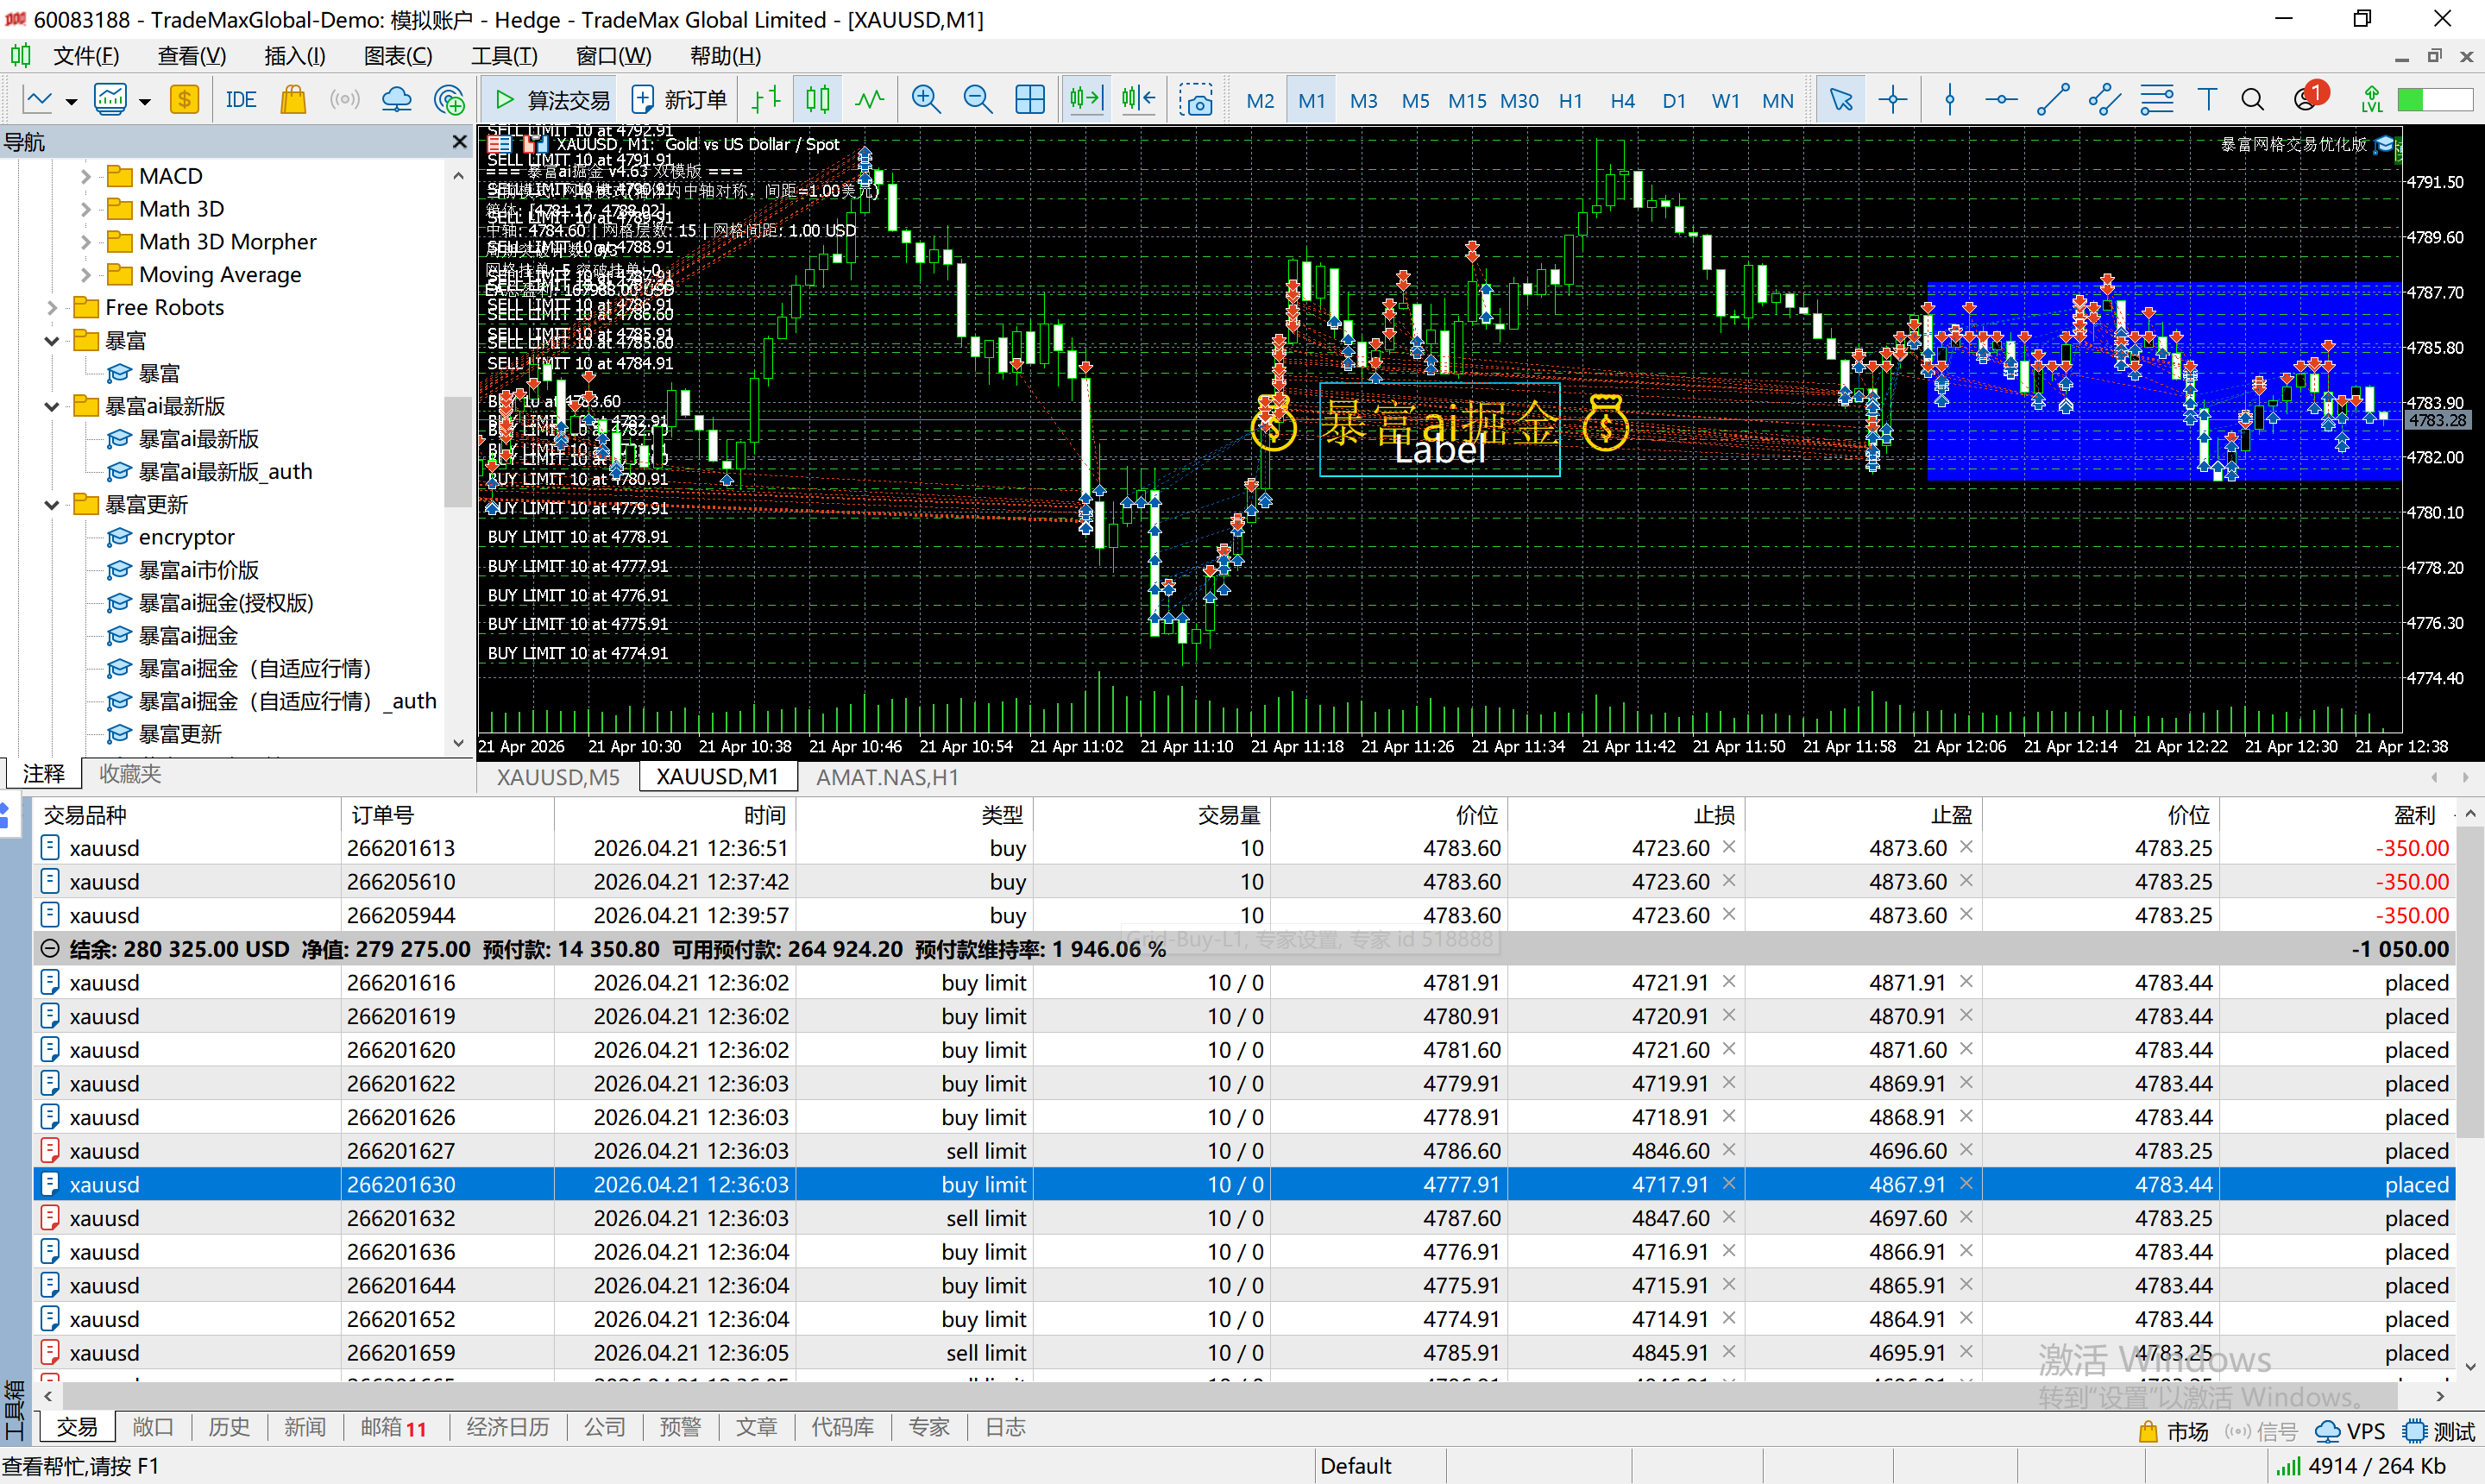
Task: Zoom in on the chart
Action: pos(926,99)
